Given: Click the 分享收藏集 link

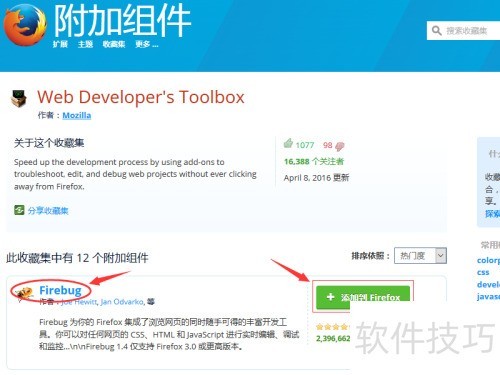Looking at the screenshot, I should tap(48, 211).
